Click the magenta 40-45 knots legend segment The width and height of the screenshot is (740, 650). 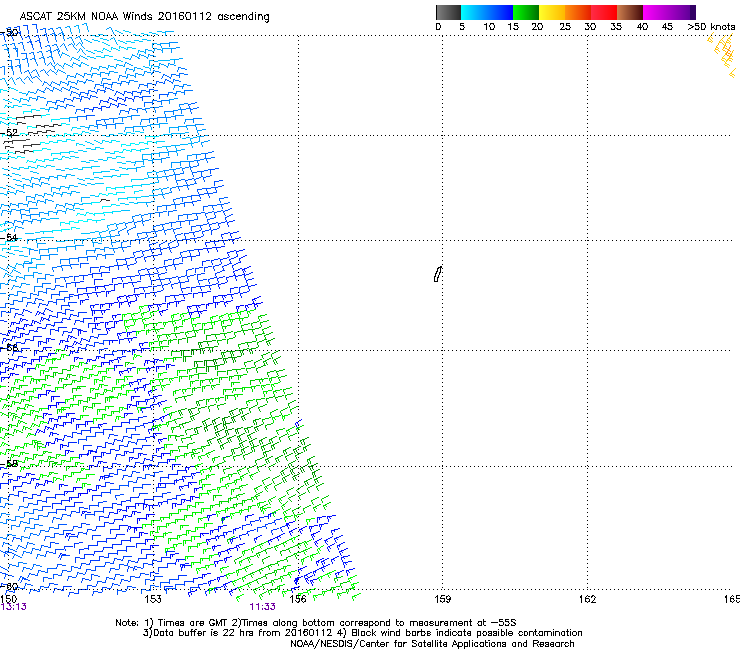click(x=656, y=12)
